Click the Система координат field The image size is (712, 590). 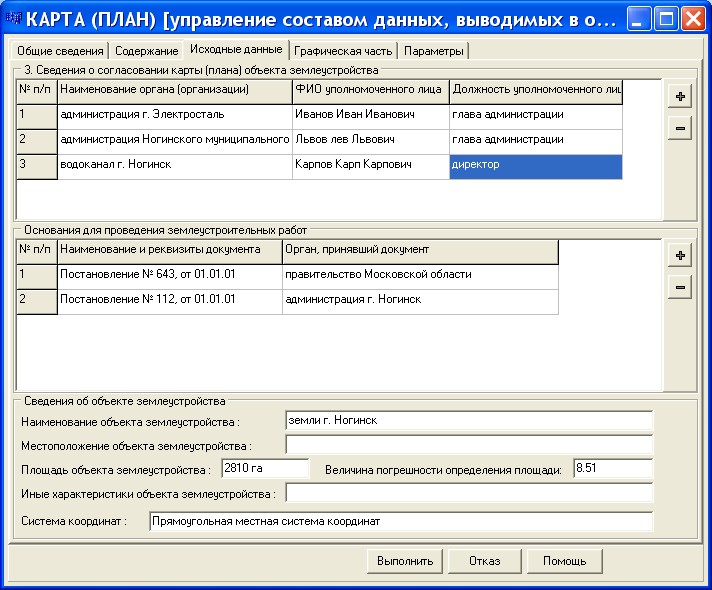pyautogui.click(x=400, y=521)
